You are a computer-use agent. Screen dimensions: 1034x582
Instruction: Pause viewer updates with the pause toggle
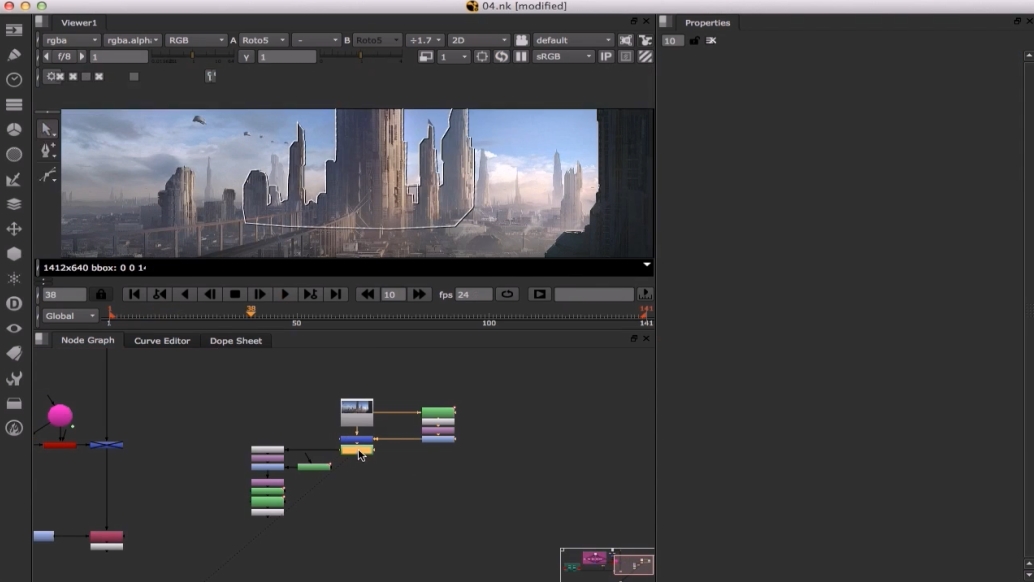point(521,57)
